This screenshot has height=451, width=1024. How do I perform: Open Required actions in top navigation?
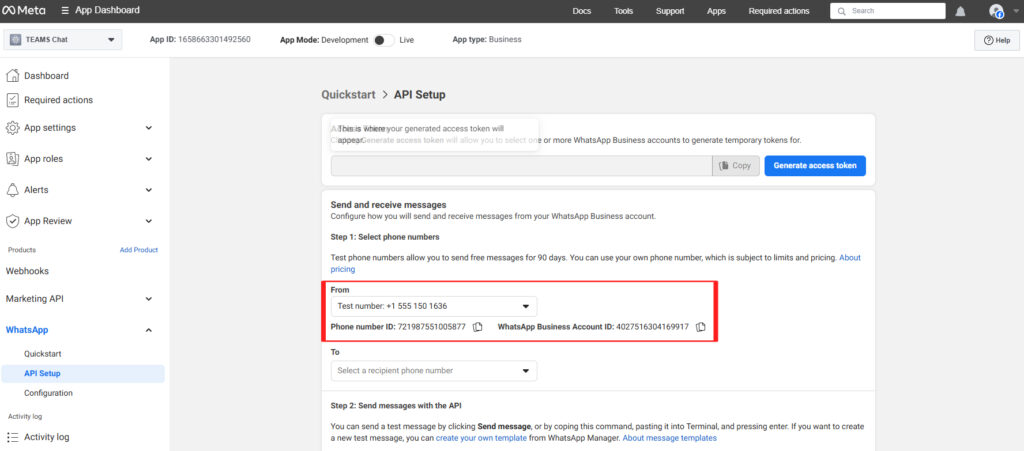point(779,11)
